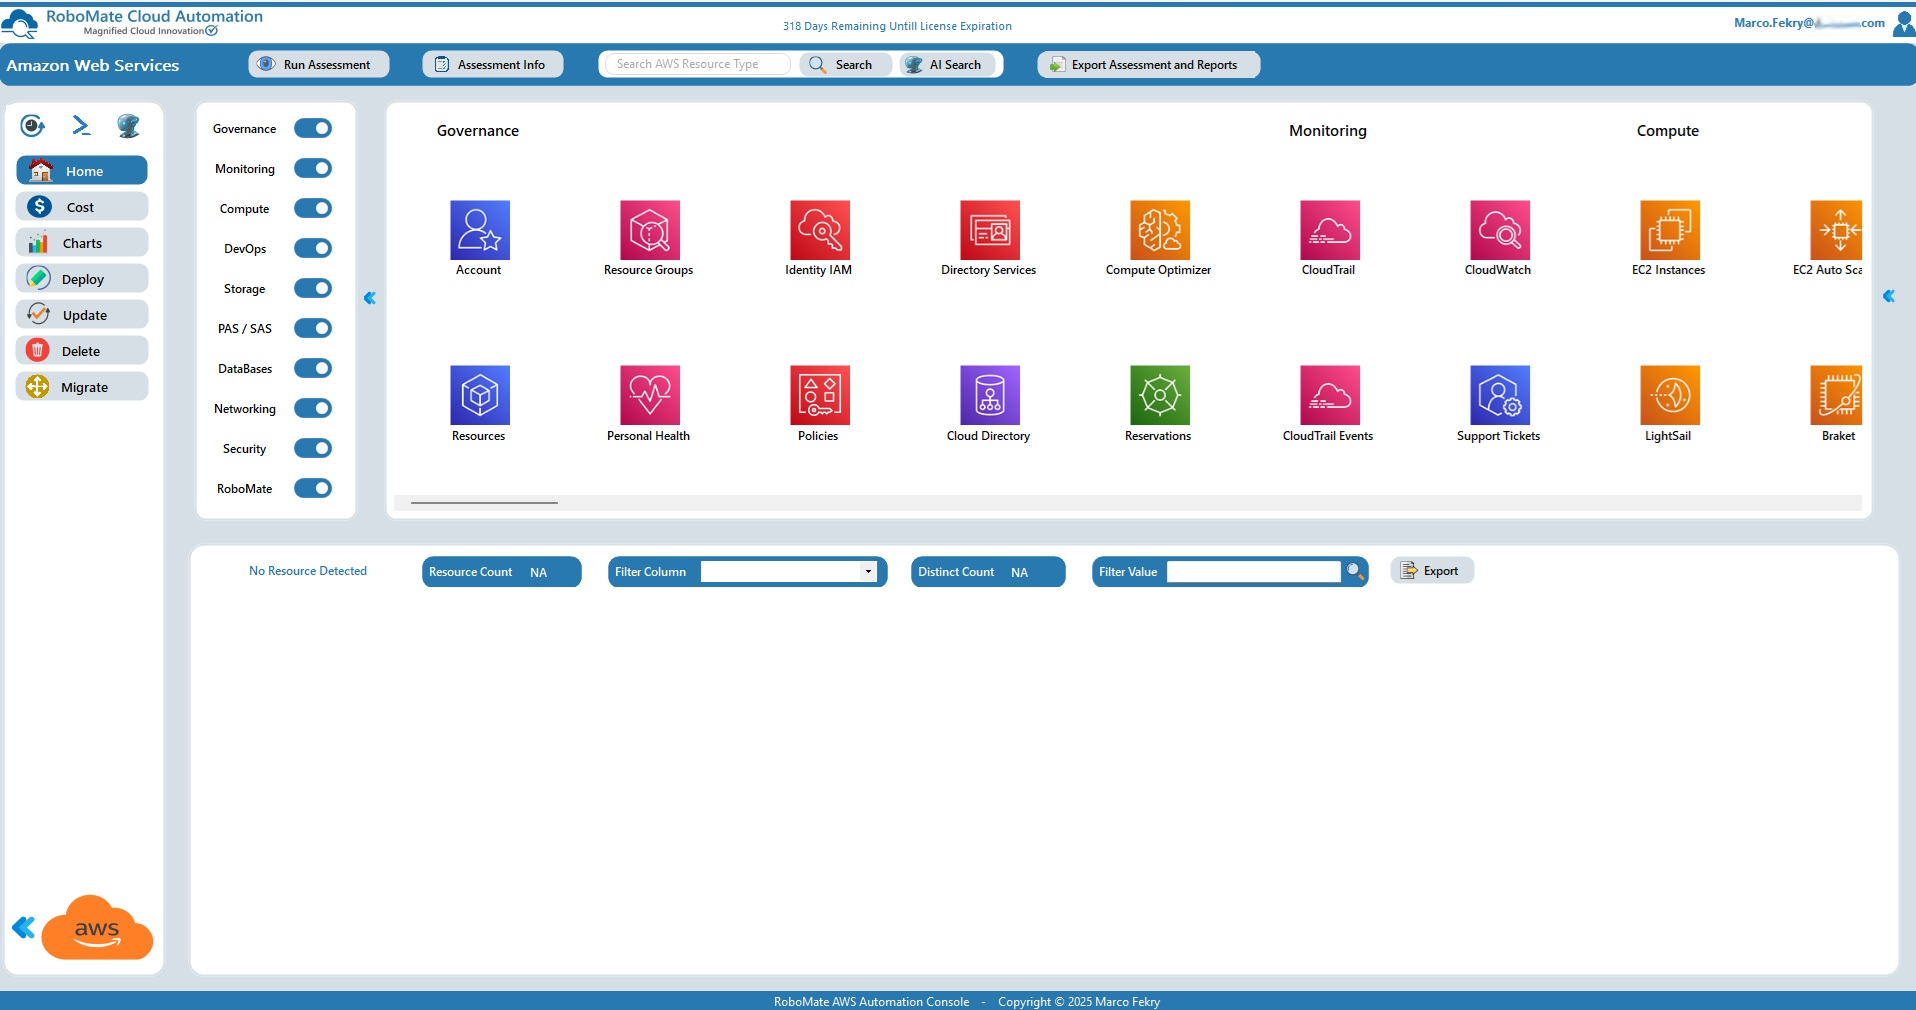Screen dimensions: 1916x1010
Task: Open the Resources icon
Action: [480, 395]
